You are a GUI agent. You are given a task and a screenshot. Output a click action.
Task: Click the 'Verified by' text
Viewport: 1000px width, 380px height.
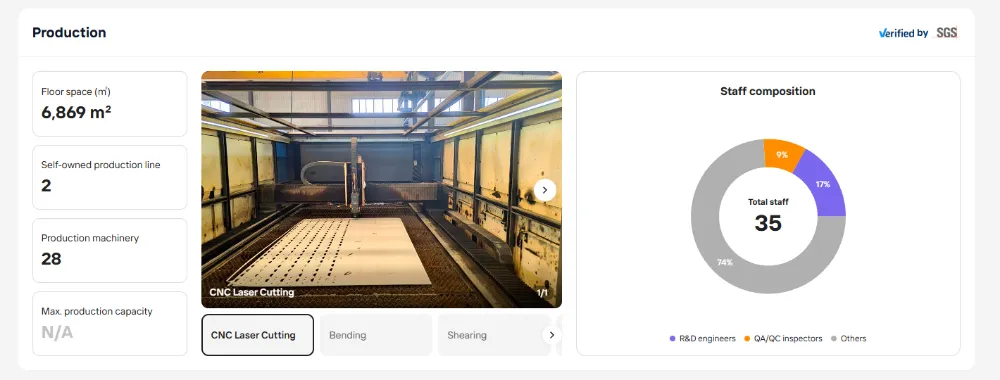click(x=903, y=33)
